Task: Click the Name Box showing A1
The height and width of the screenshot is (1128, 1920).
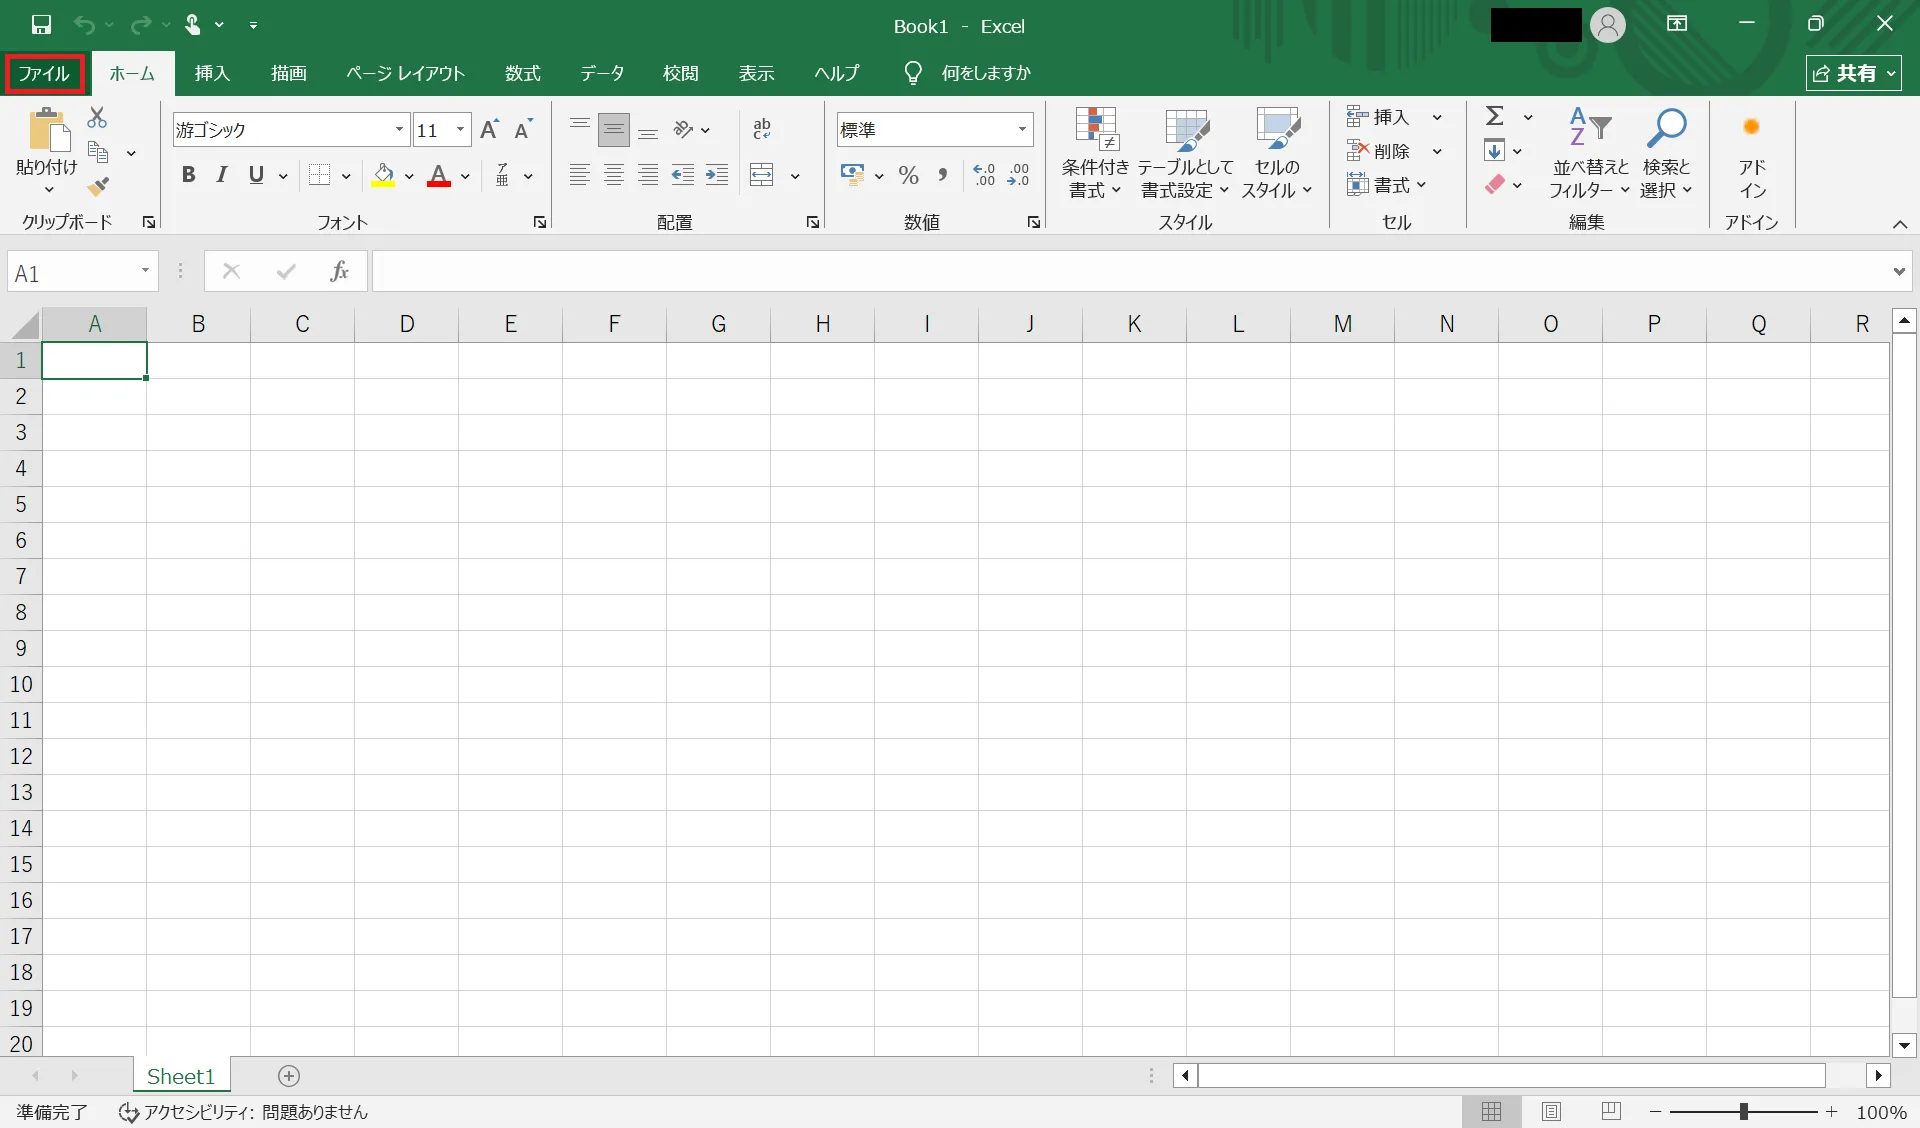Action: [x=72, y=272]
